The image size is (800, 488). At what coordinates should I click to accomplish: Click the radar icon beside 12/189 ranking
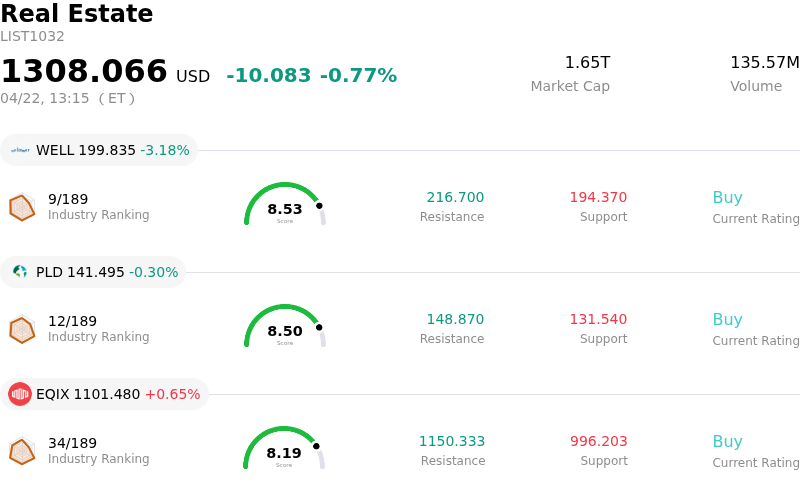[22, 329]
